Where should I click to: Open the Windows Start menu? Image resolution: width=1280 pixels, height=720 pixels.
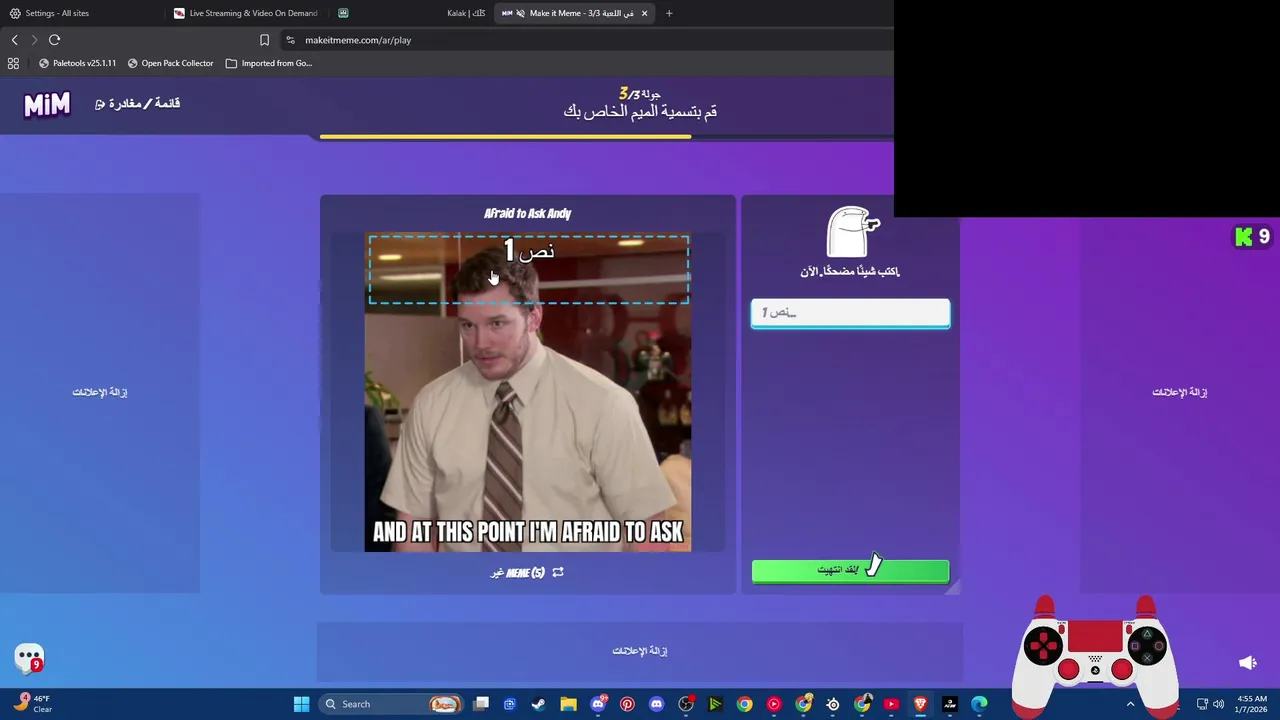pyautogui.click(x=301, y=704)
